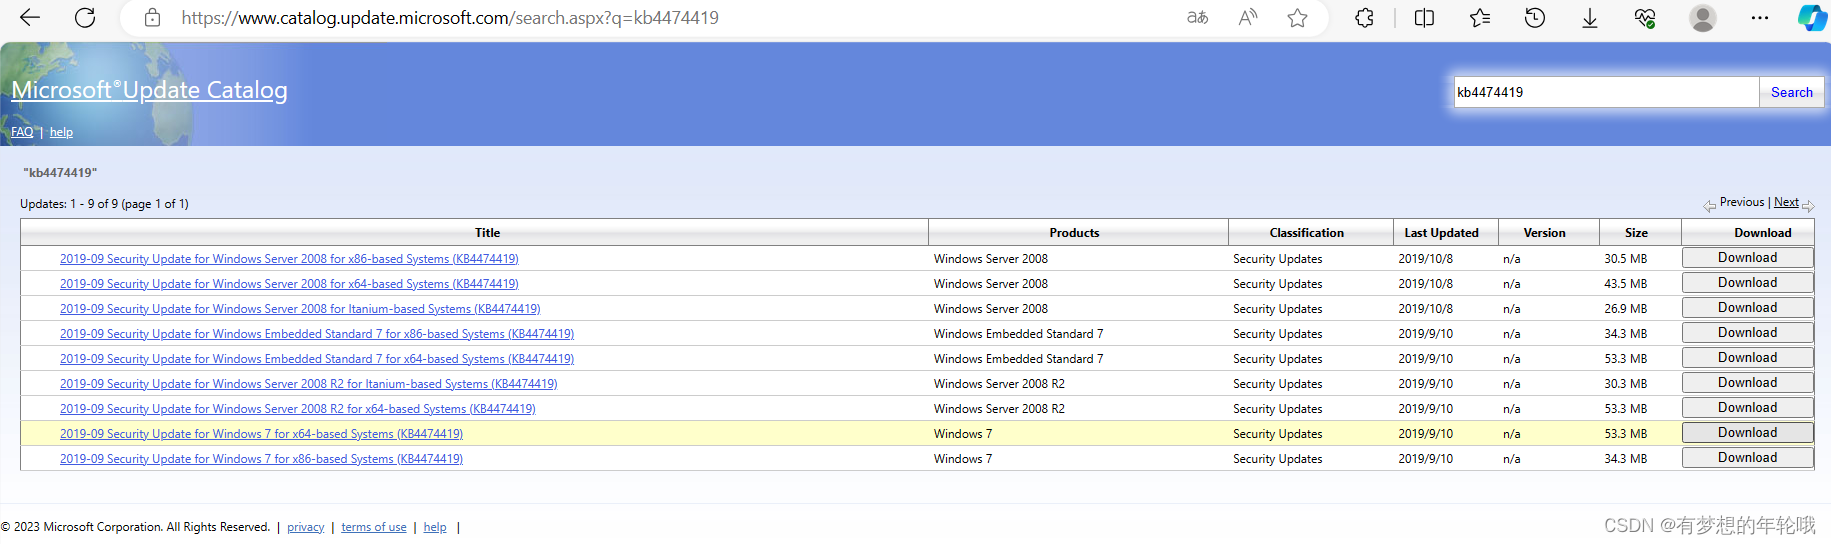This screenshot has height=544, width=1831.
Task: Open the Microsoft Update Catalog home link
Action: 149,90
